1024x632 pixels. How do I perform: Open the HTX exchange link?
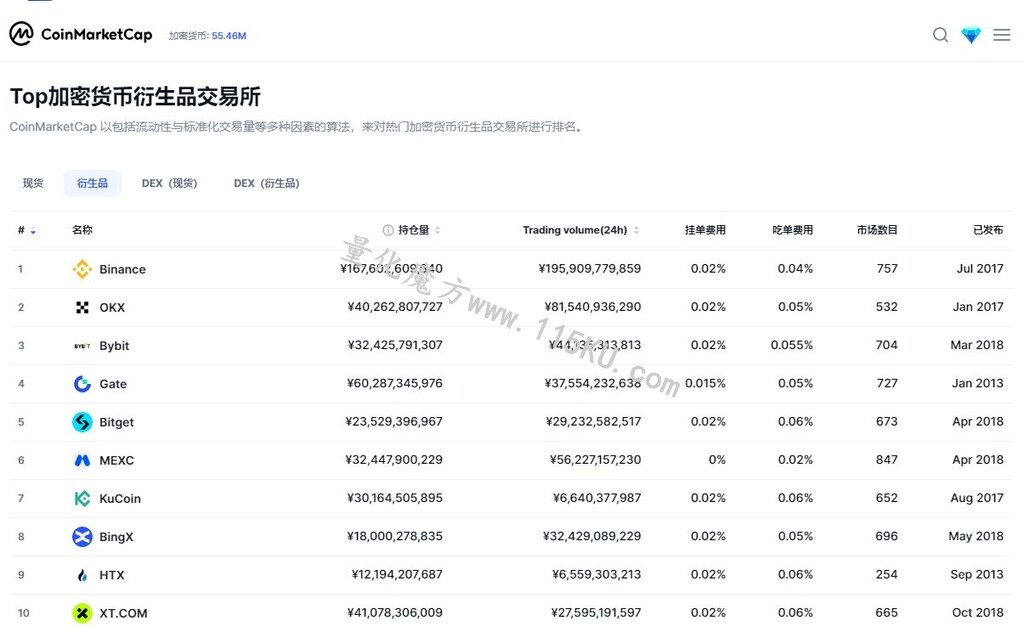tap(112, 575)
